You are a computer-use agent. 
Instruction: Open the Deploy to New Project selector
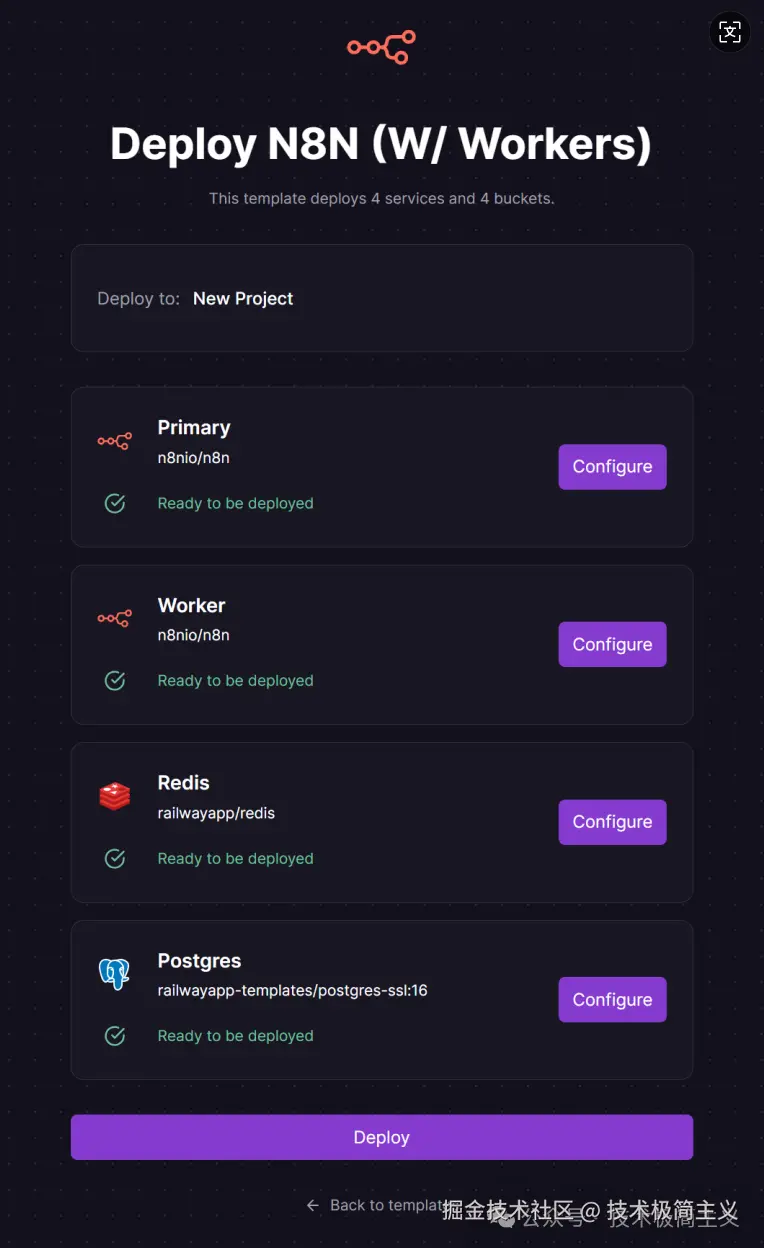(243, 299)
